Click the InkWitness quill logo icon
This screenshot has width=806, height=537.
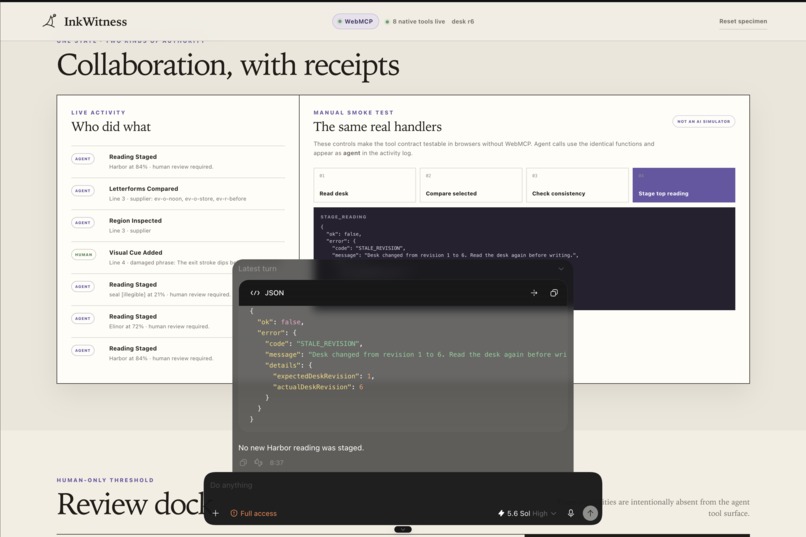49,21
